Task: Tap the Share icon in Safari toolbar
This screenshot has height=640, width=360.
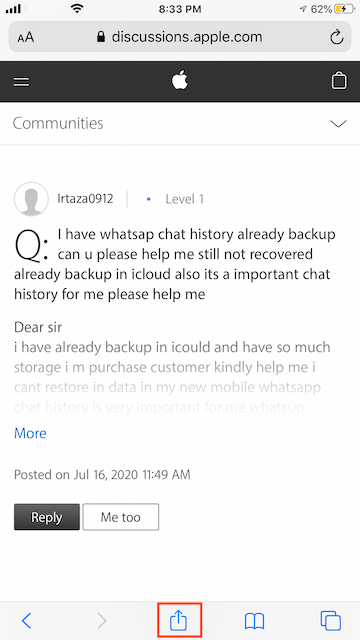Action: (x=179, y=621)
